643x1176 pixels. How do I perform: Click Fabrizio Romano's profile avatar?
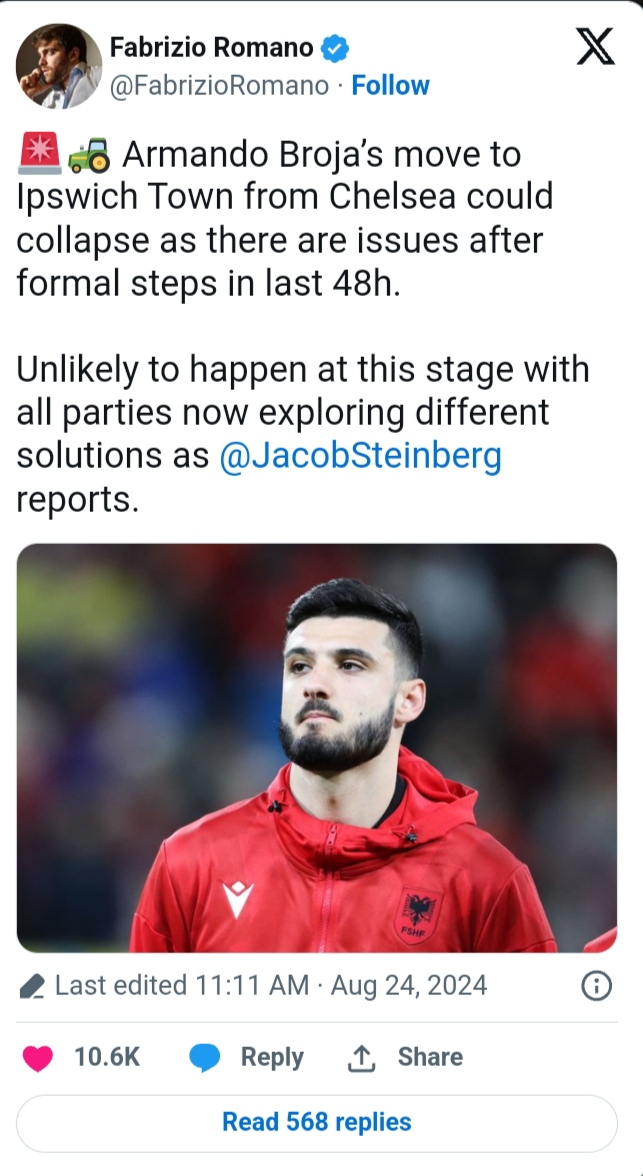coord(59,66)
